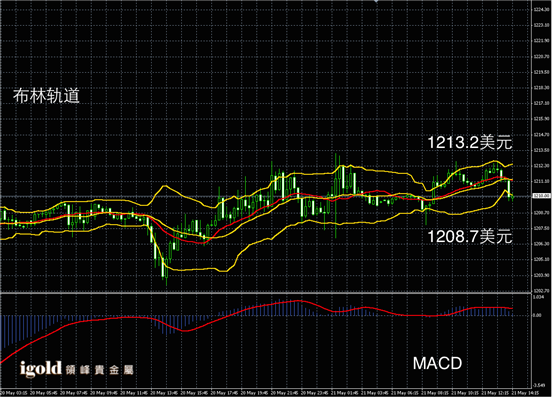Screen dimensions: 552x397
Task: Click the 1208.7美元 support annotation
Action: (x=470, y=236)
